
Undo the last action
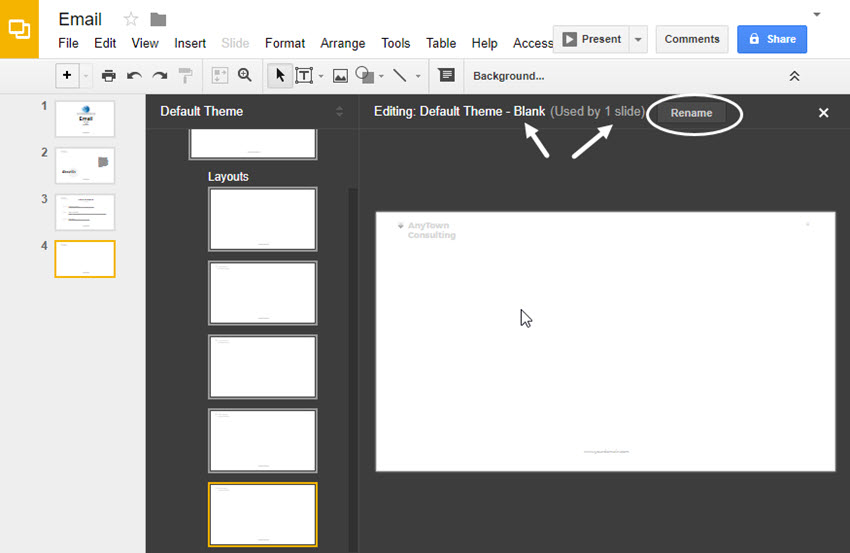[x=134, y=75]
